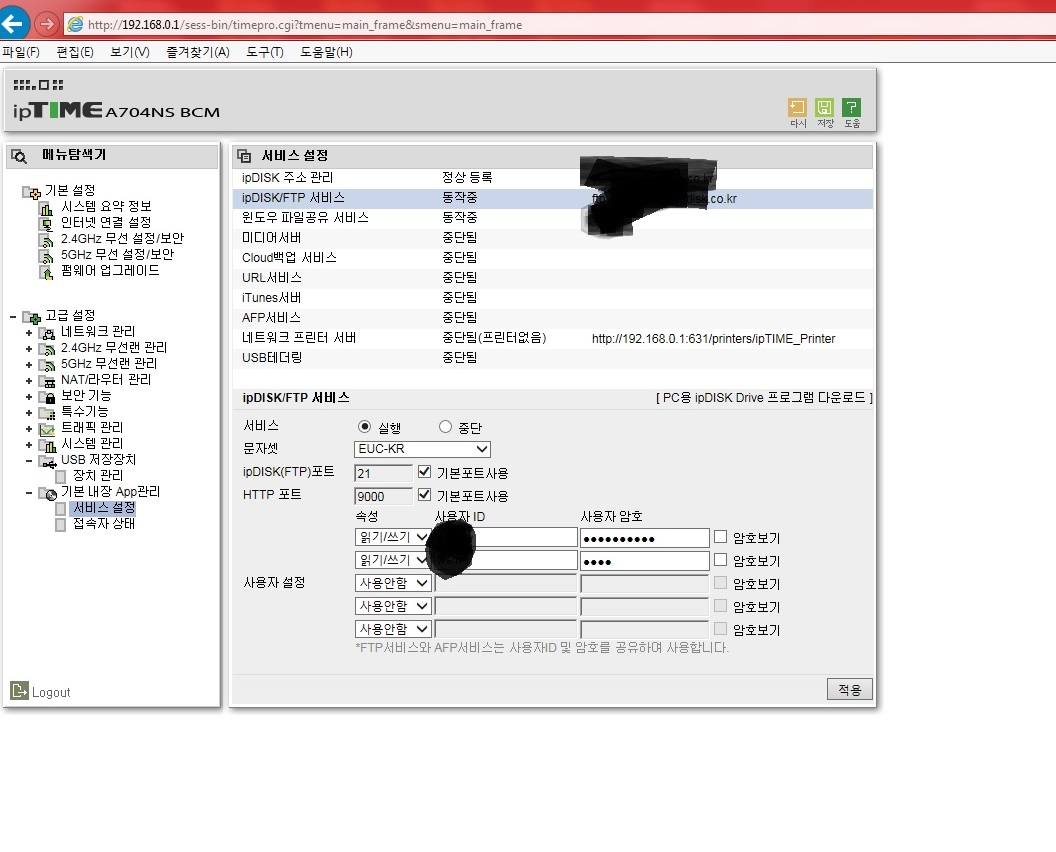
Task: Expand the NAT/라우터 관리 tree node
Action: pyautogui.click(x=29, y=381)
